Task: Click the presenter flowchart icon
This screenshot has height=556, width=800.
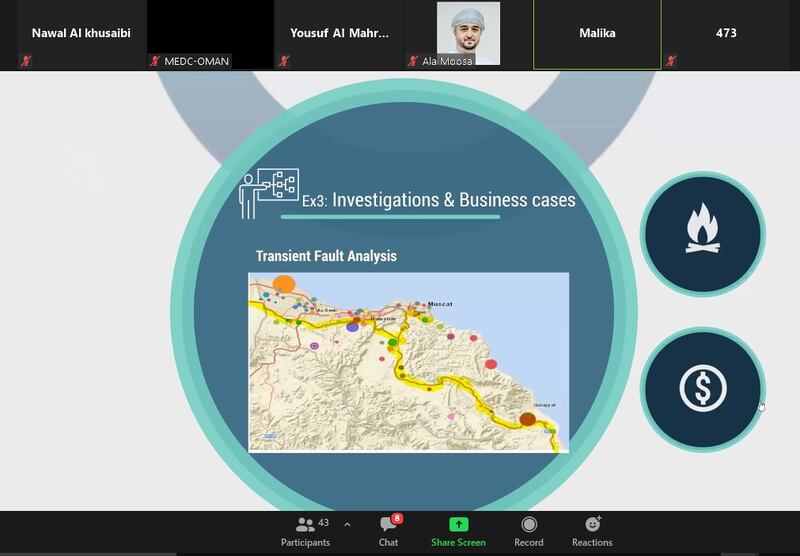Action: [x=269, y=194]
